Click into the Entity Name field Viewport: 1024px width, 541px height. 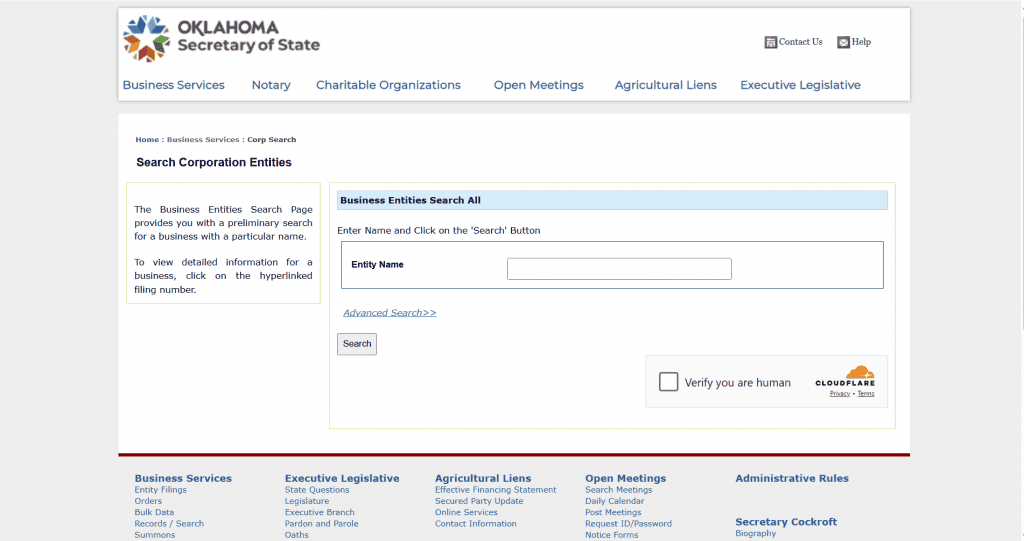(619, 269)
